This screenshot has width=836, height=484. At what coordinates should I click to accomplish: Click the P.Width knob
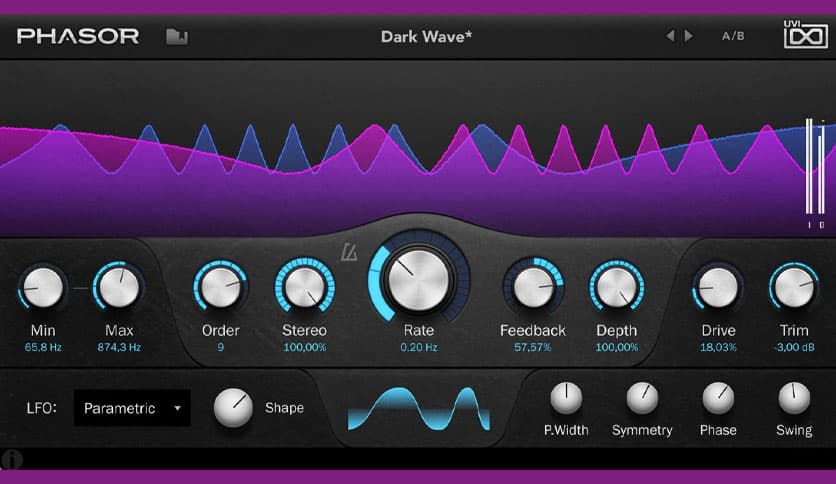566,399
